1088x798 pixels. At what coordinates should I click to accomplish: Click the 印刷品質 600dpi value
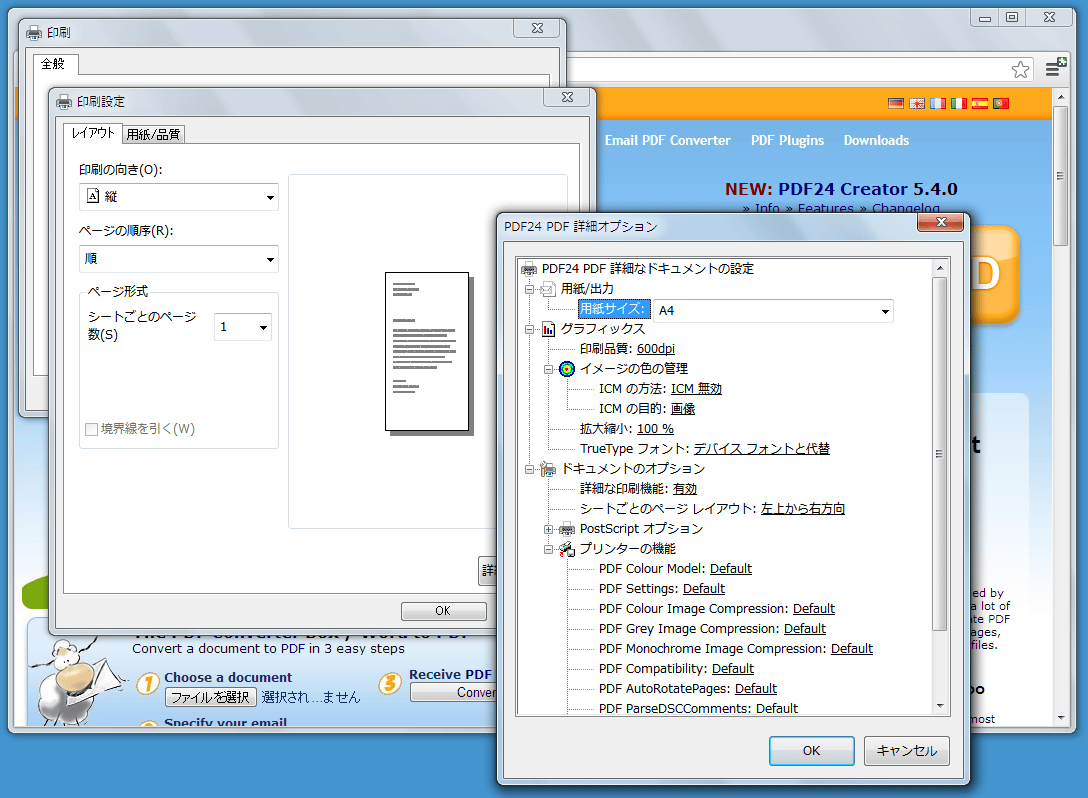pos(656,349)
